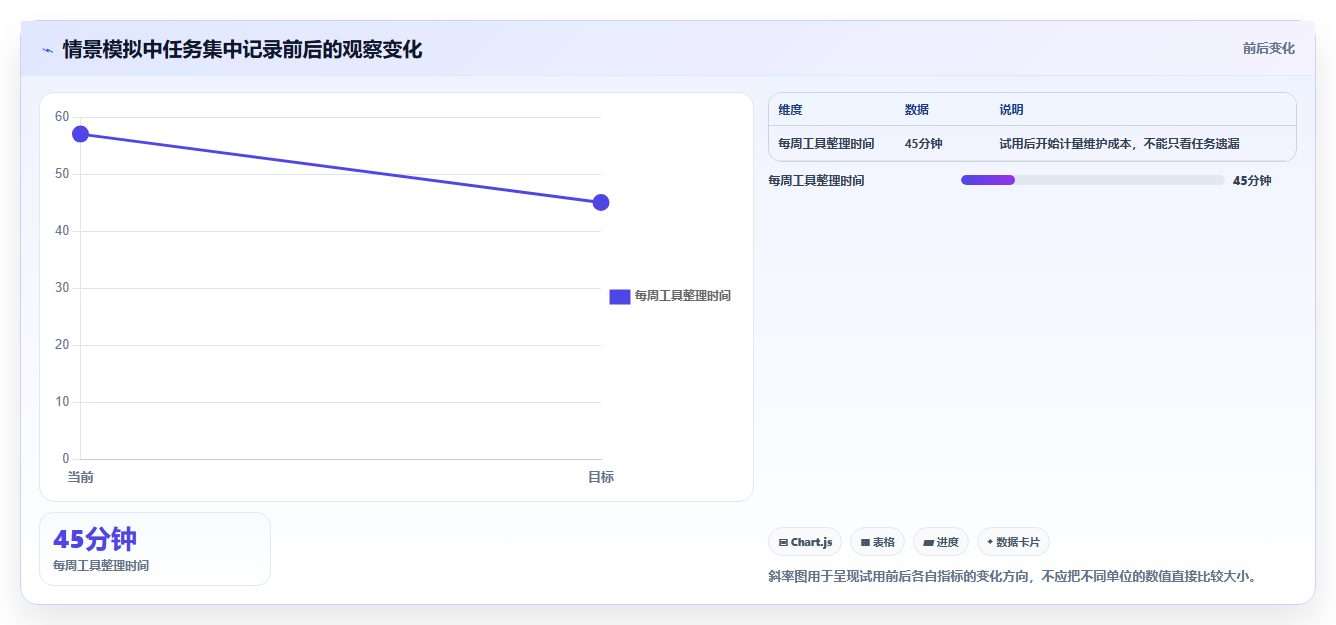
Task: Click the 说明 column header
Action: [x=1011, y=110]
